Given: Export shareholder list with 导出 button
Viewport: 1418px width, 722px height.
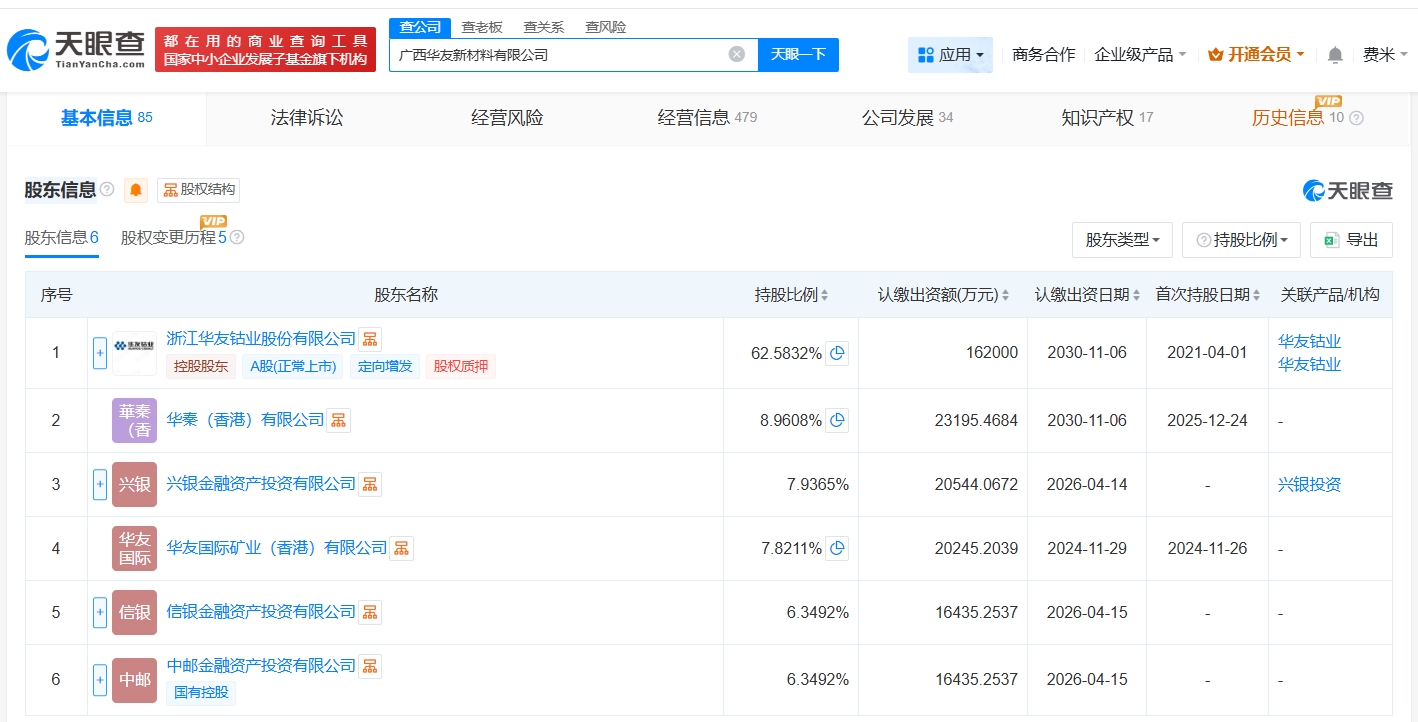Looking at the screenshot, I should pyautogui.click(x=1351, y=240).
